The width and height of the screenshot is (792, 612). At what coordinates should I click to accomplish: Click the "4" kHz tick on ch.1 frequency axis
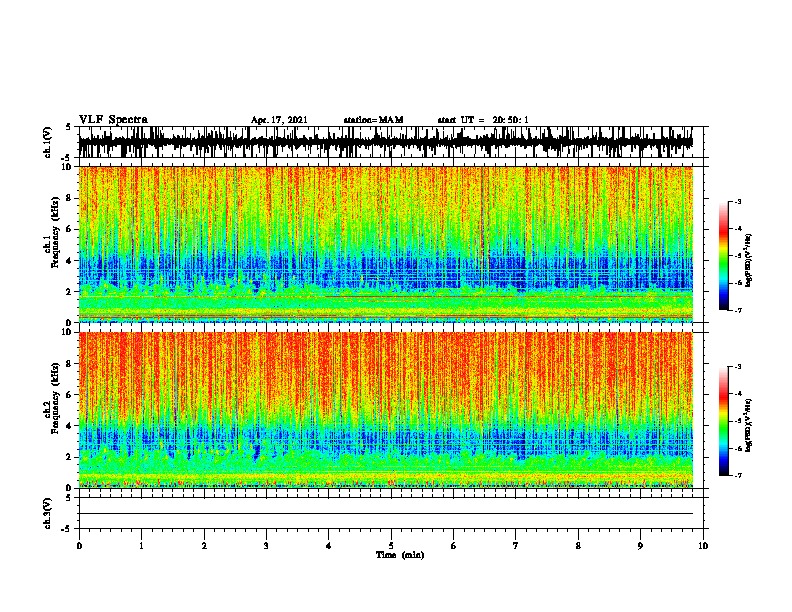pyautogui.click(x=70, y=261)
